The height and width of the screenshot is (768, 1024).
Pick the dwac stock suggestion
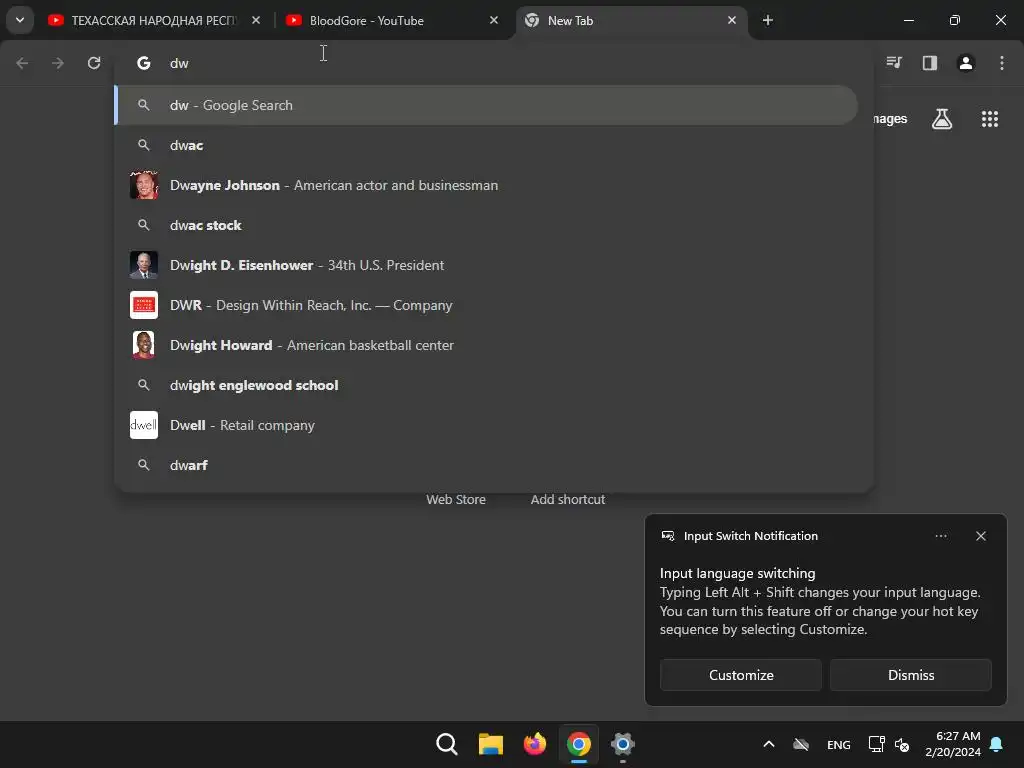487,225
